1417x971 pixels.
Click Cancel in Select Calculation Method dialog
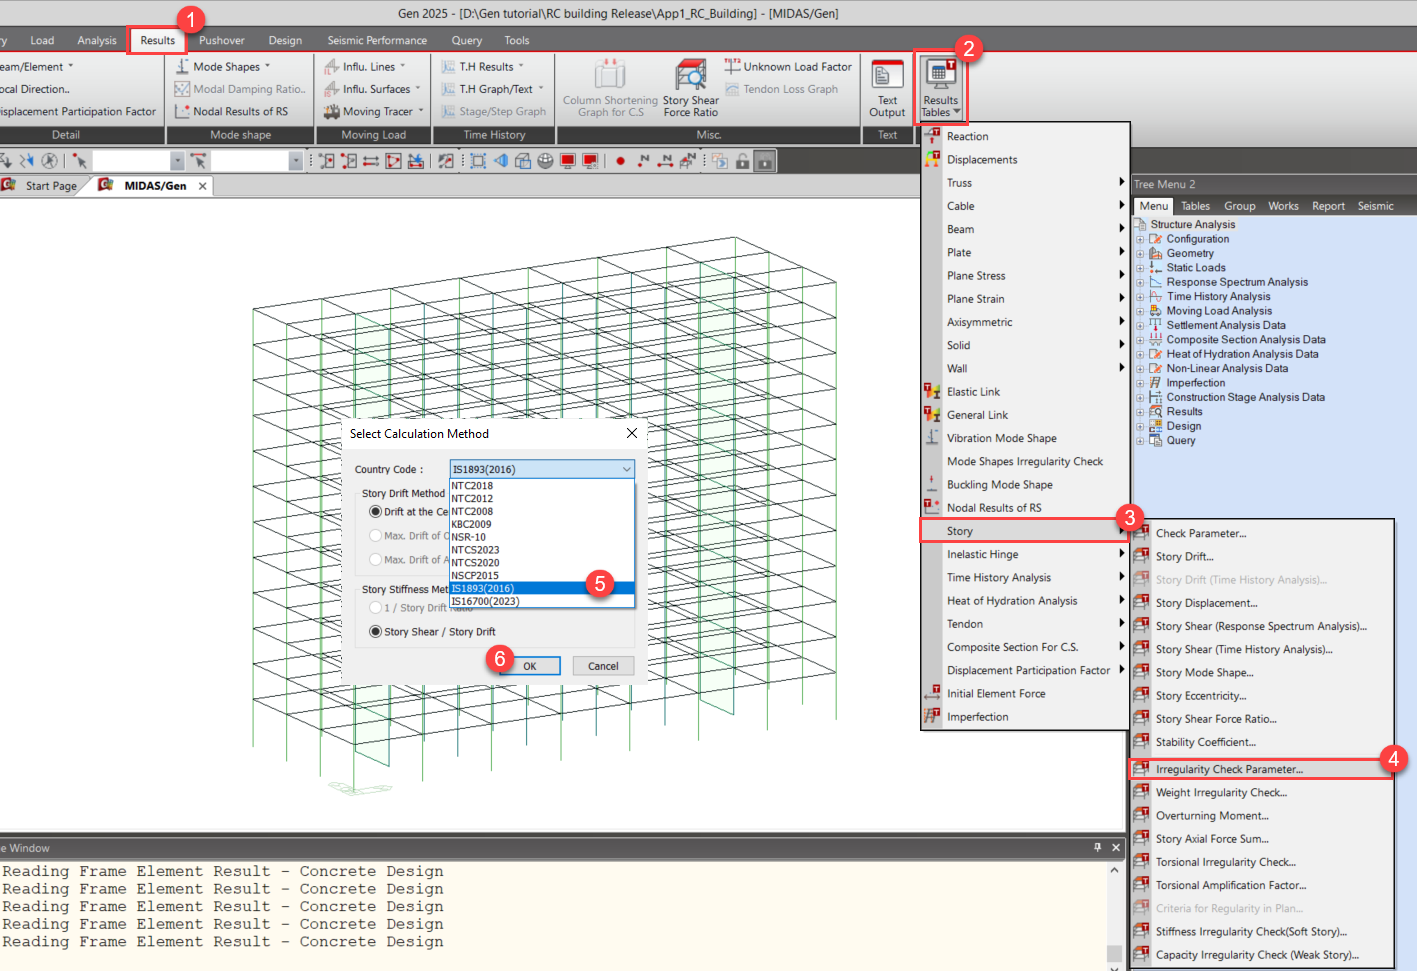click(x=603, y=666)
